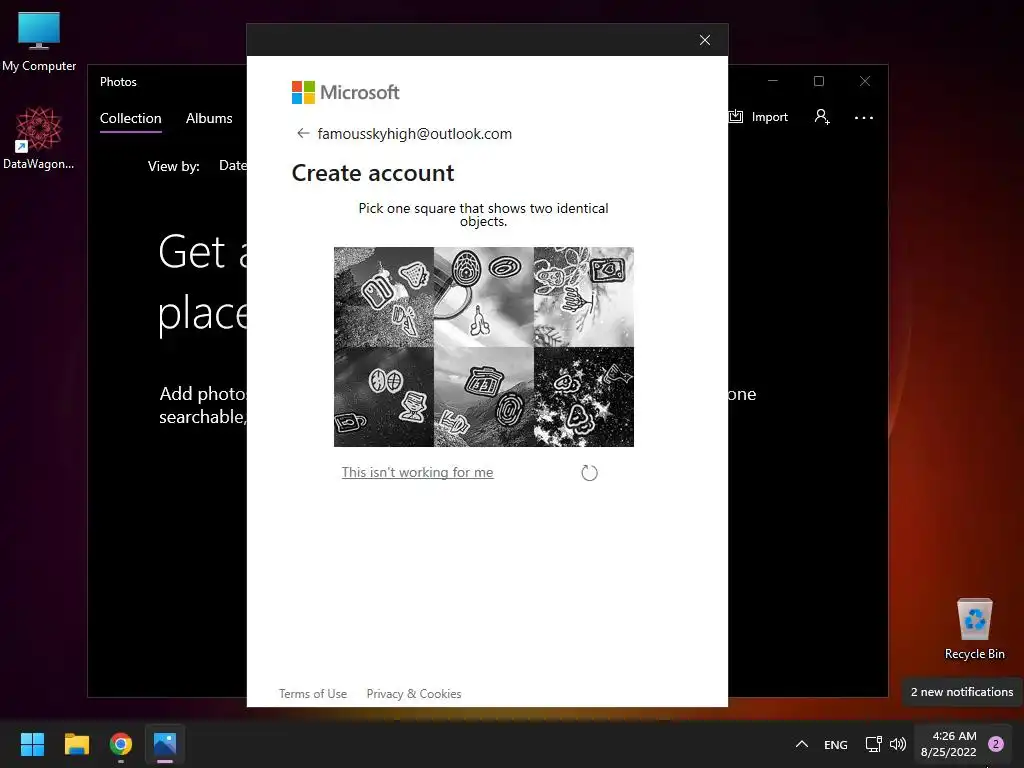Close the Create account dialog
The image size is (1024, 768).
click(705, 40)
